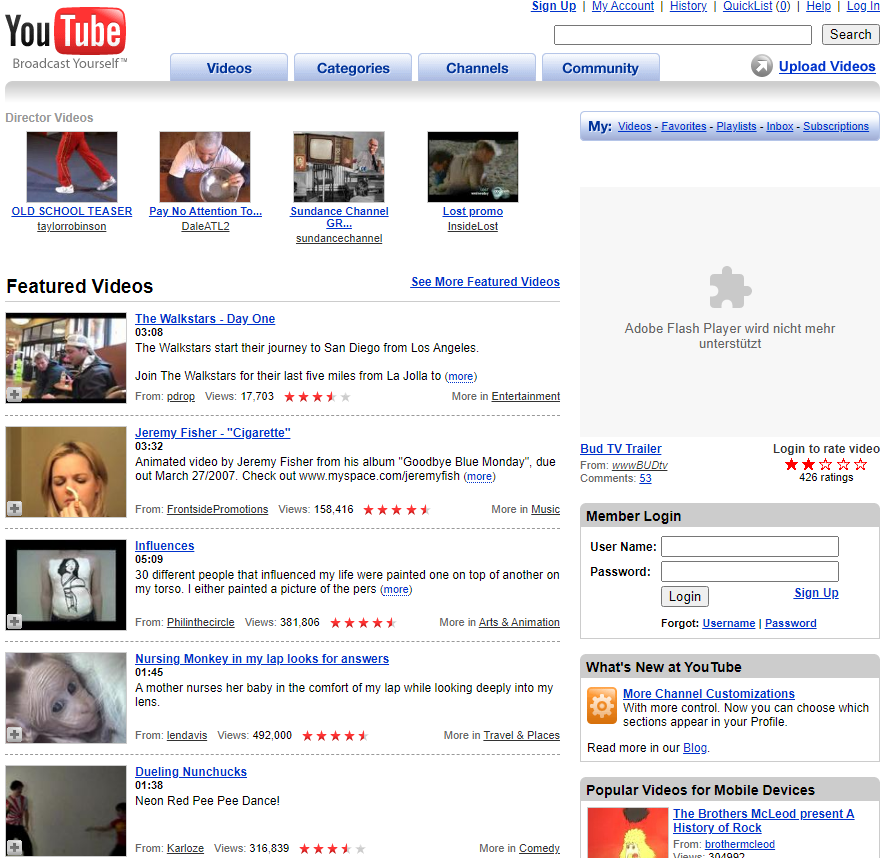Open Nursing Monkey in my lap title
This screenshot has width=887, height=858.
pos(262,659)
